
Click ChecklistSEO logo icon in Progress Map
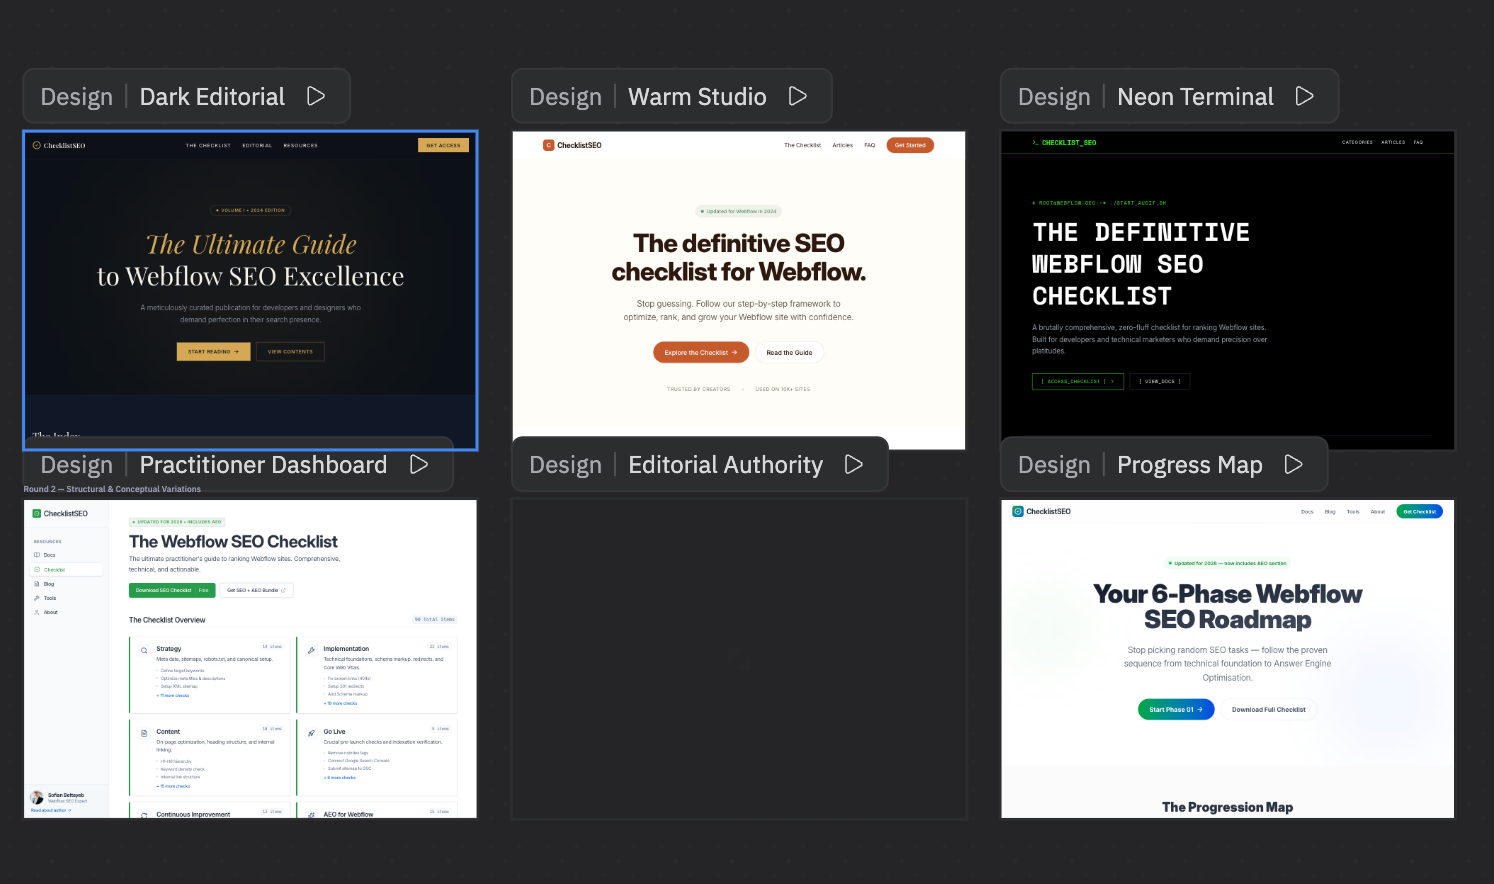1018,511
